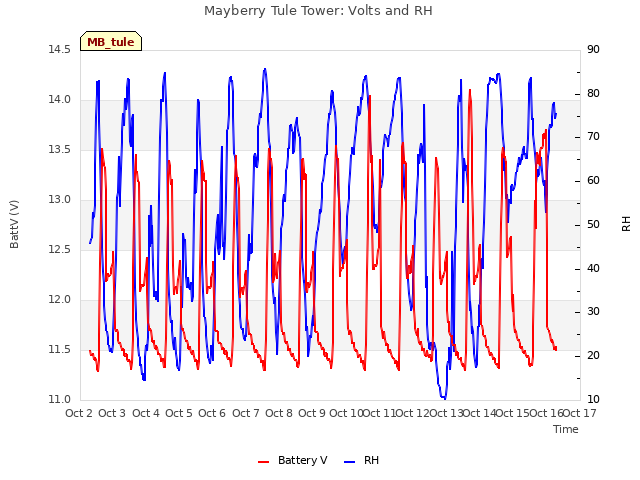Click the 12.0 left axis tick label
640x480 pixels.
click(x=60, y=300)
